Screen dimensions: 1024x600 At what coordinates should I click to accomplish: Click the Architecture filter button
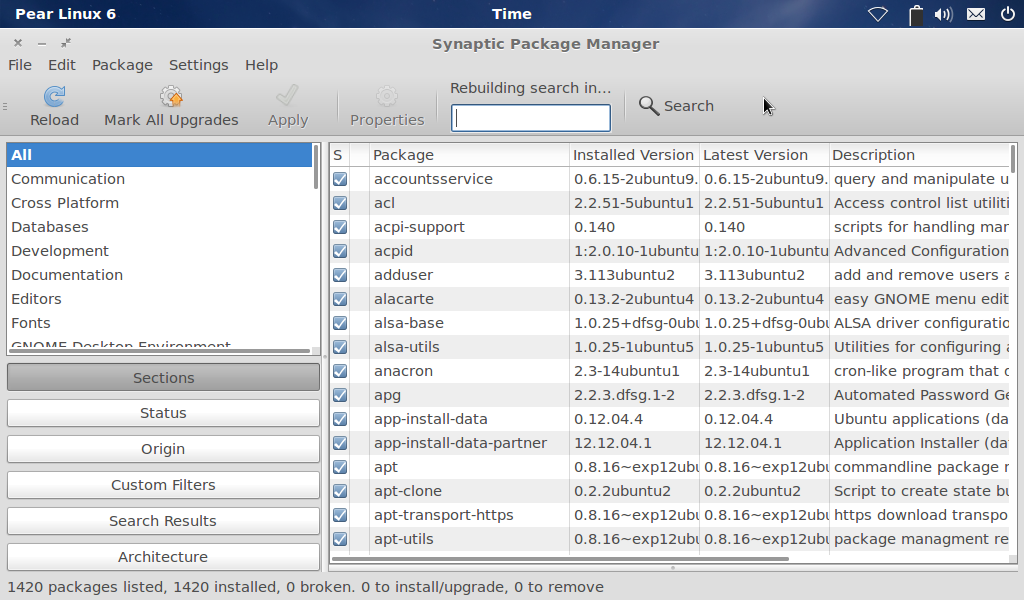tap(163, 557)
